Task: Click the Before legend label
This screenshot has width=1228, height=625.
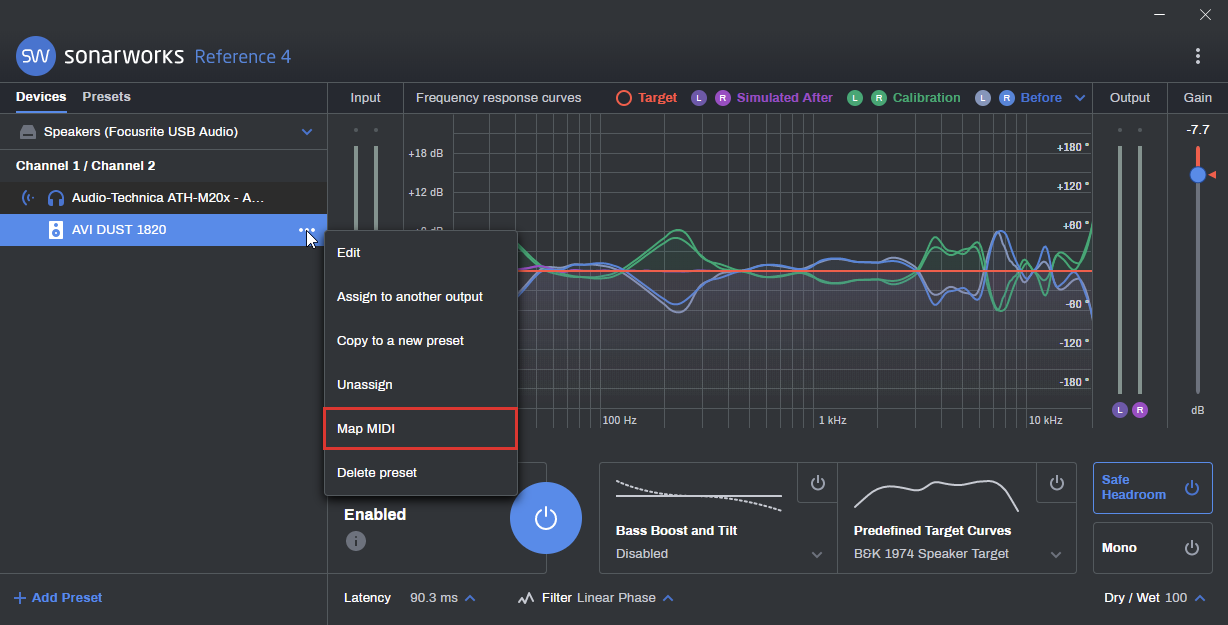Action: pyautogui.click(x=1041, y=98)
